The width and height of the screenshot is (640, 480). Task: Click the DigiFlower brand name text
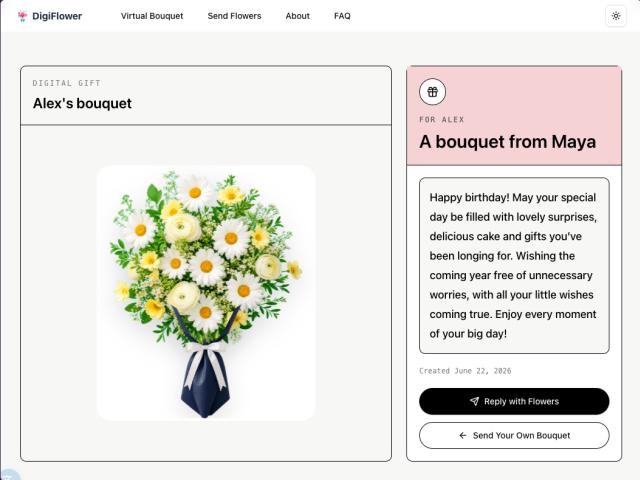click(57, 16)
